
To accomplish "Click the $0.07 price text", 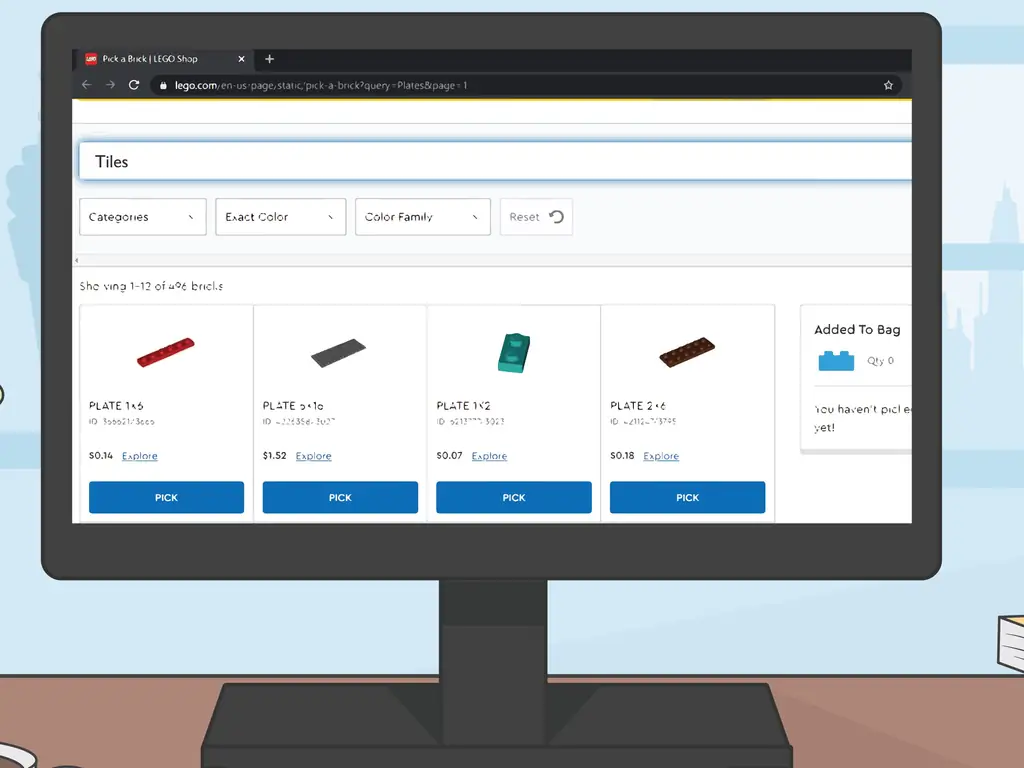I will (449, 455).
